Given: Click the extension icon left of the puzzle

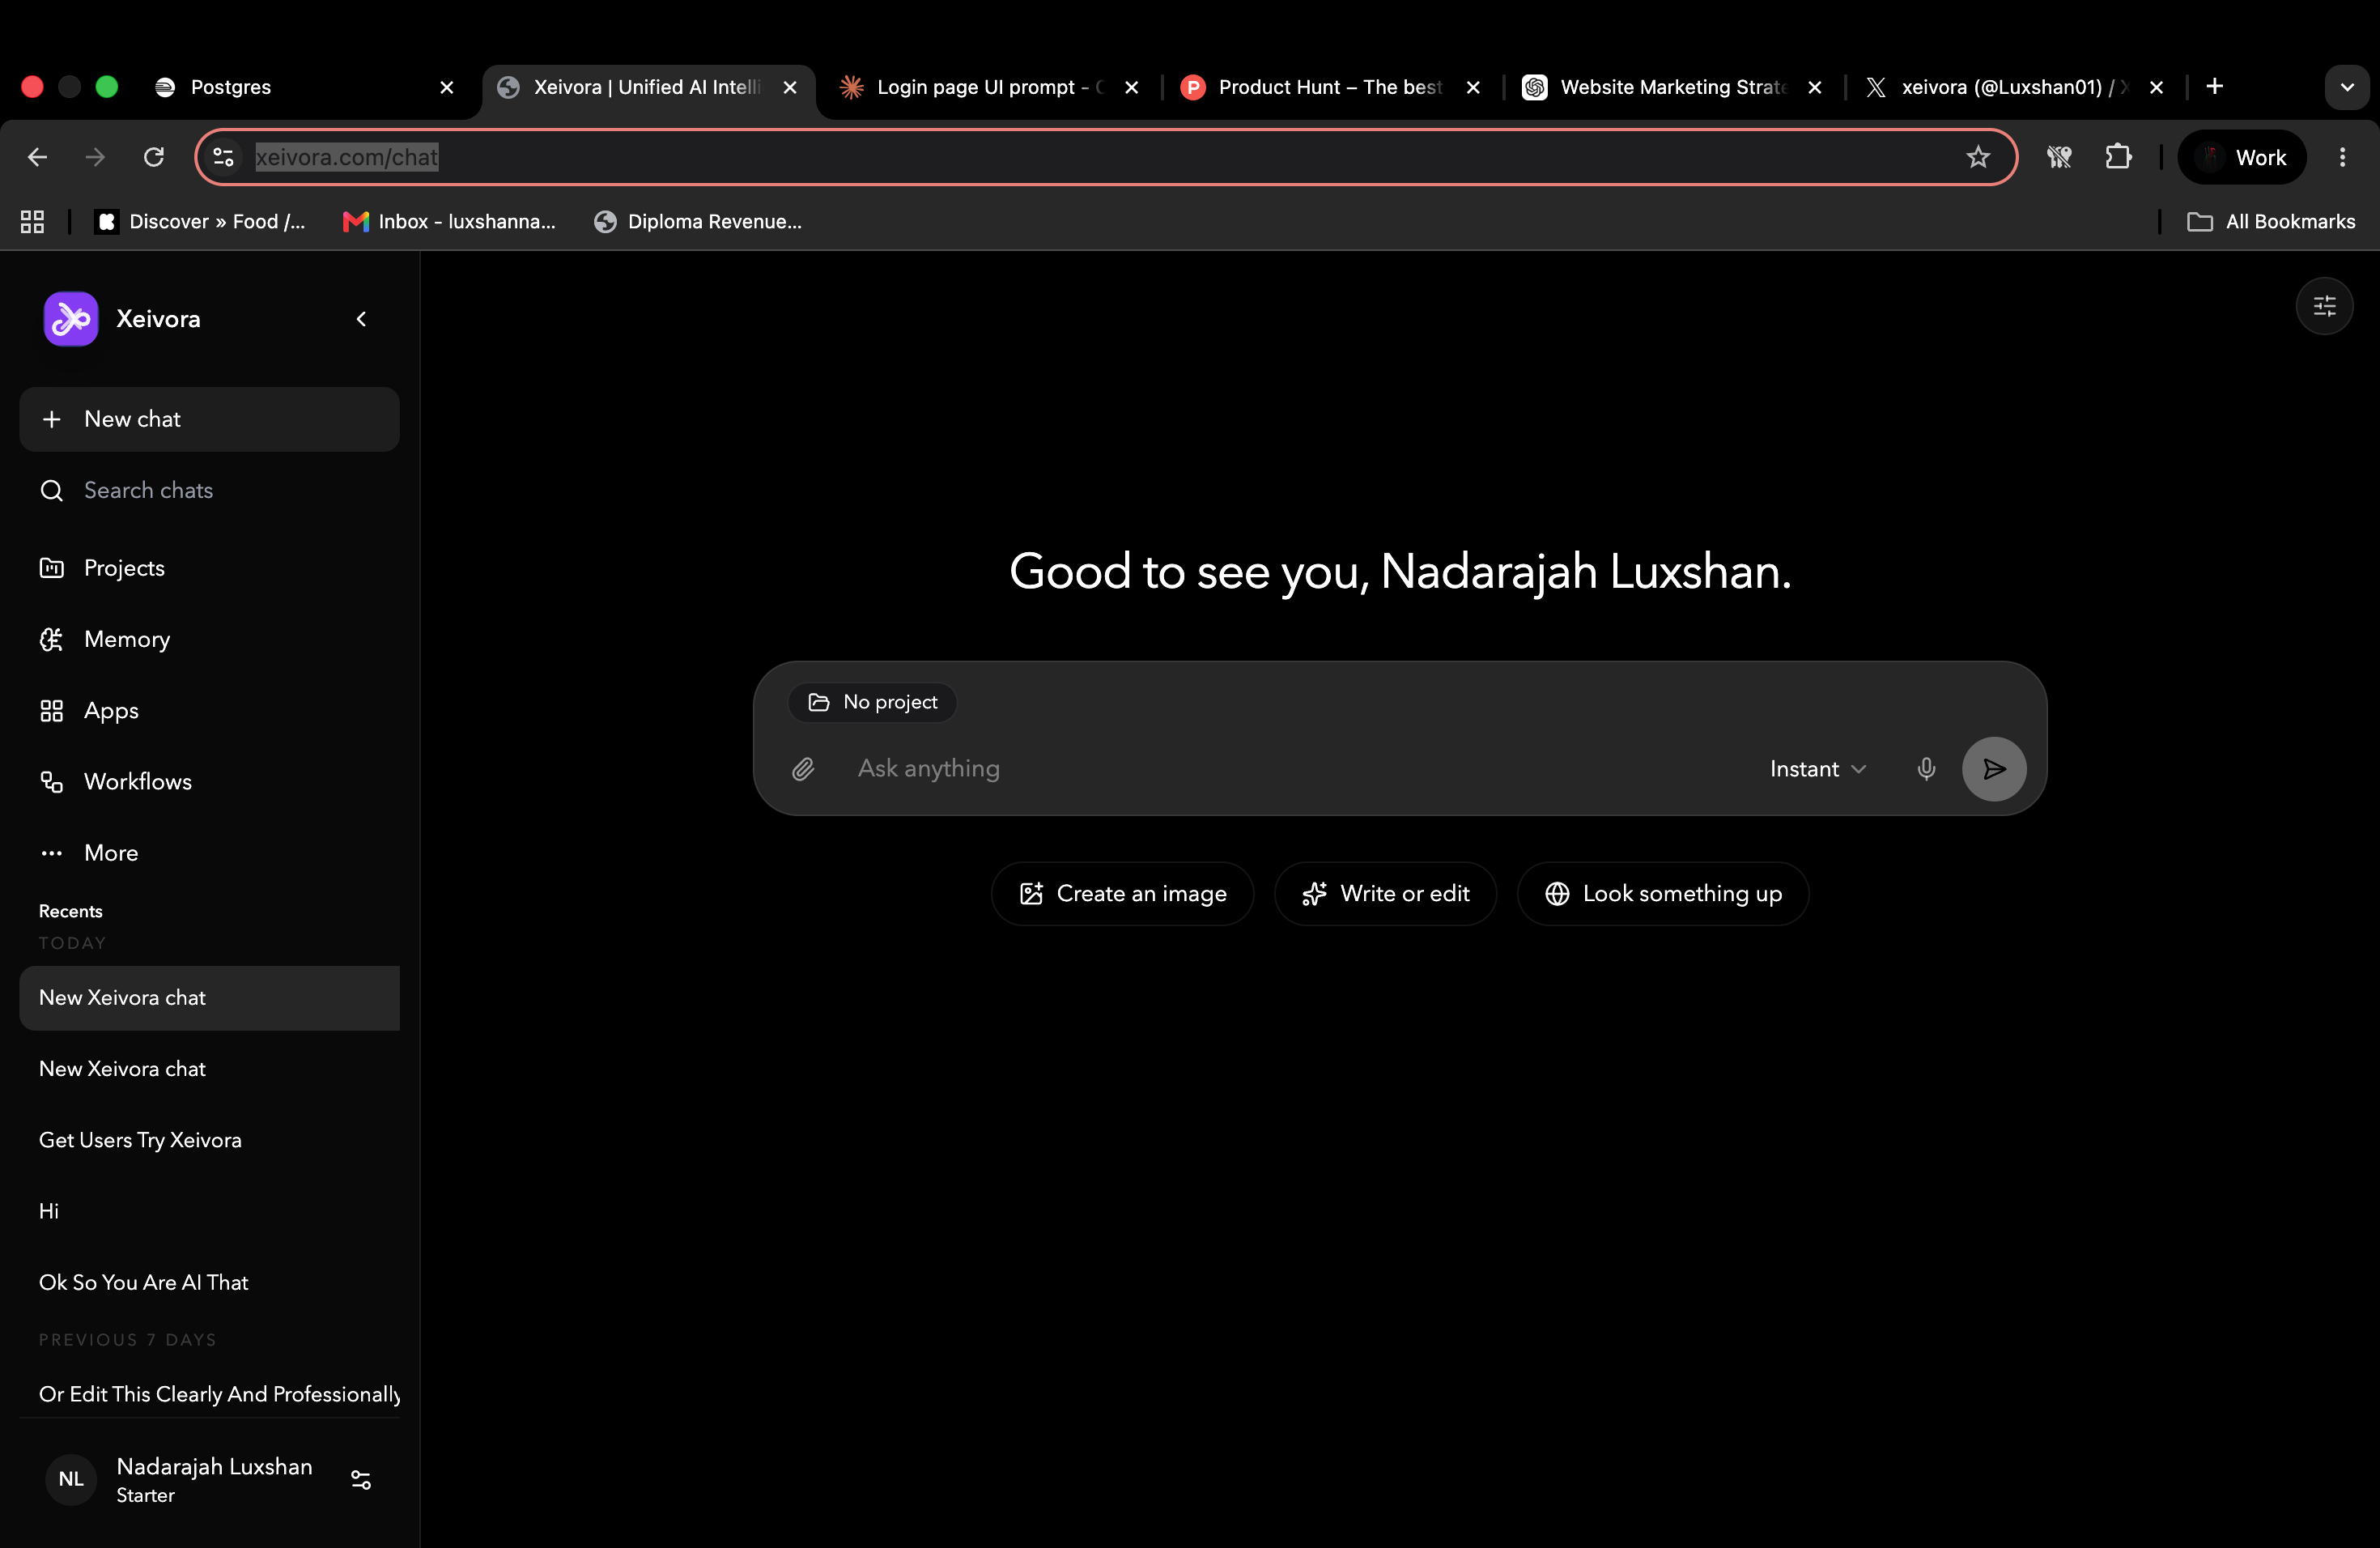Looking at the screenshot, I should (x=2058, y=157).
